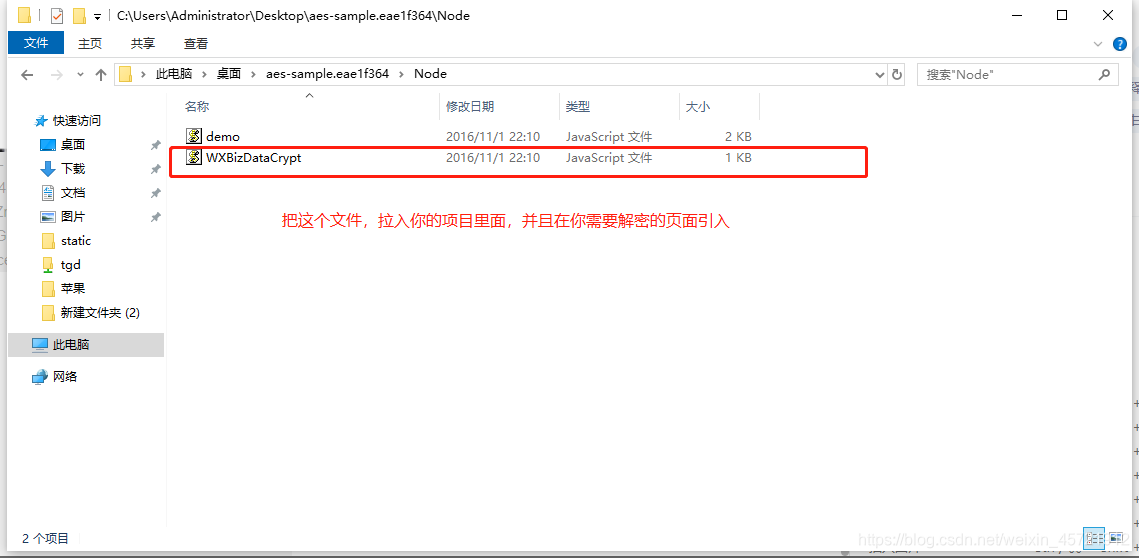
Task: Expand the address bar history dropdown
Action: 880,74
